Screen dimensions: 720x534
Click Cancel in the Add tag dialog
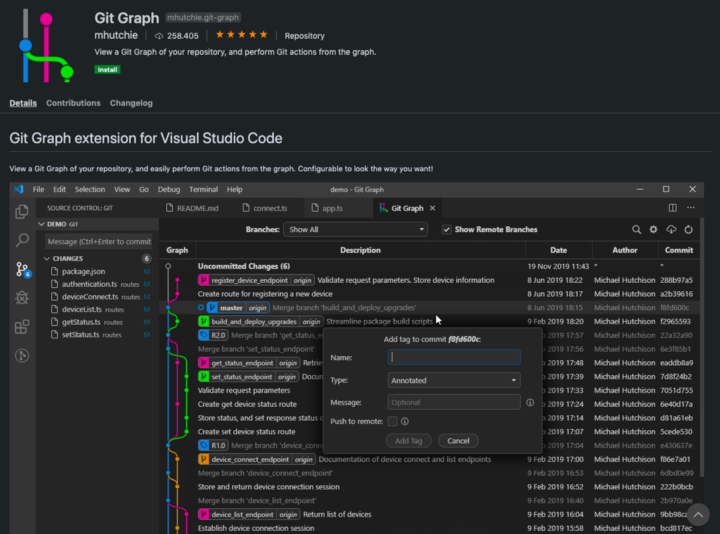(458, 441)
